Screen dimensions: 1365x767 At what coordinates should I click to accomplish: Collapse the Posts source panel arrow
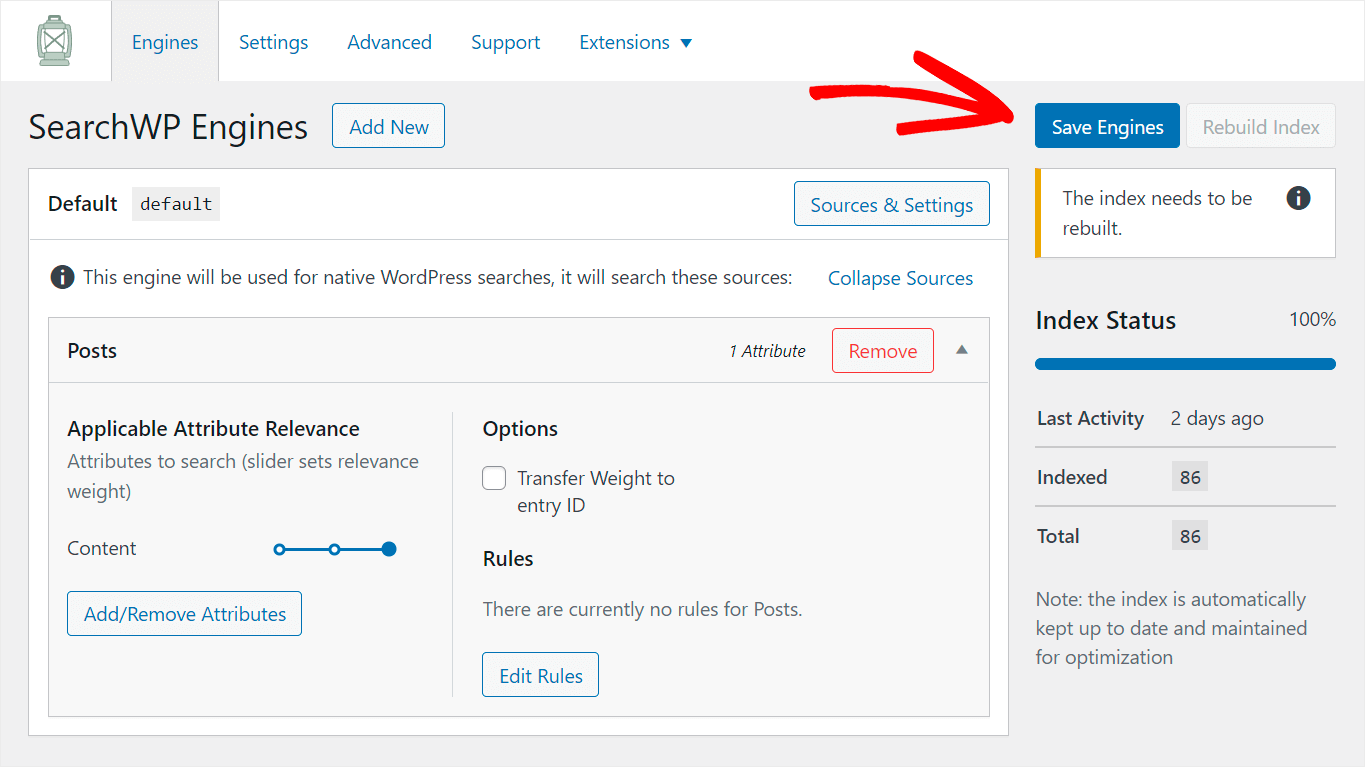click(x=961, y=350)
